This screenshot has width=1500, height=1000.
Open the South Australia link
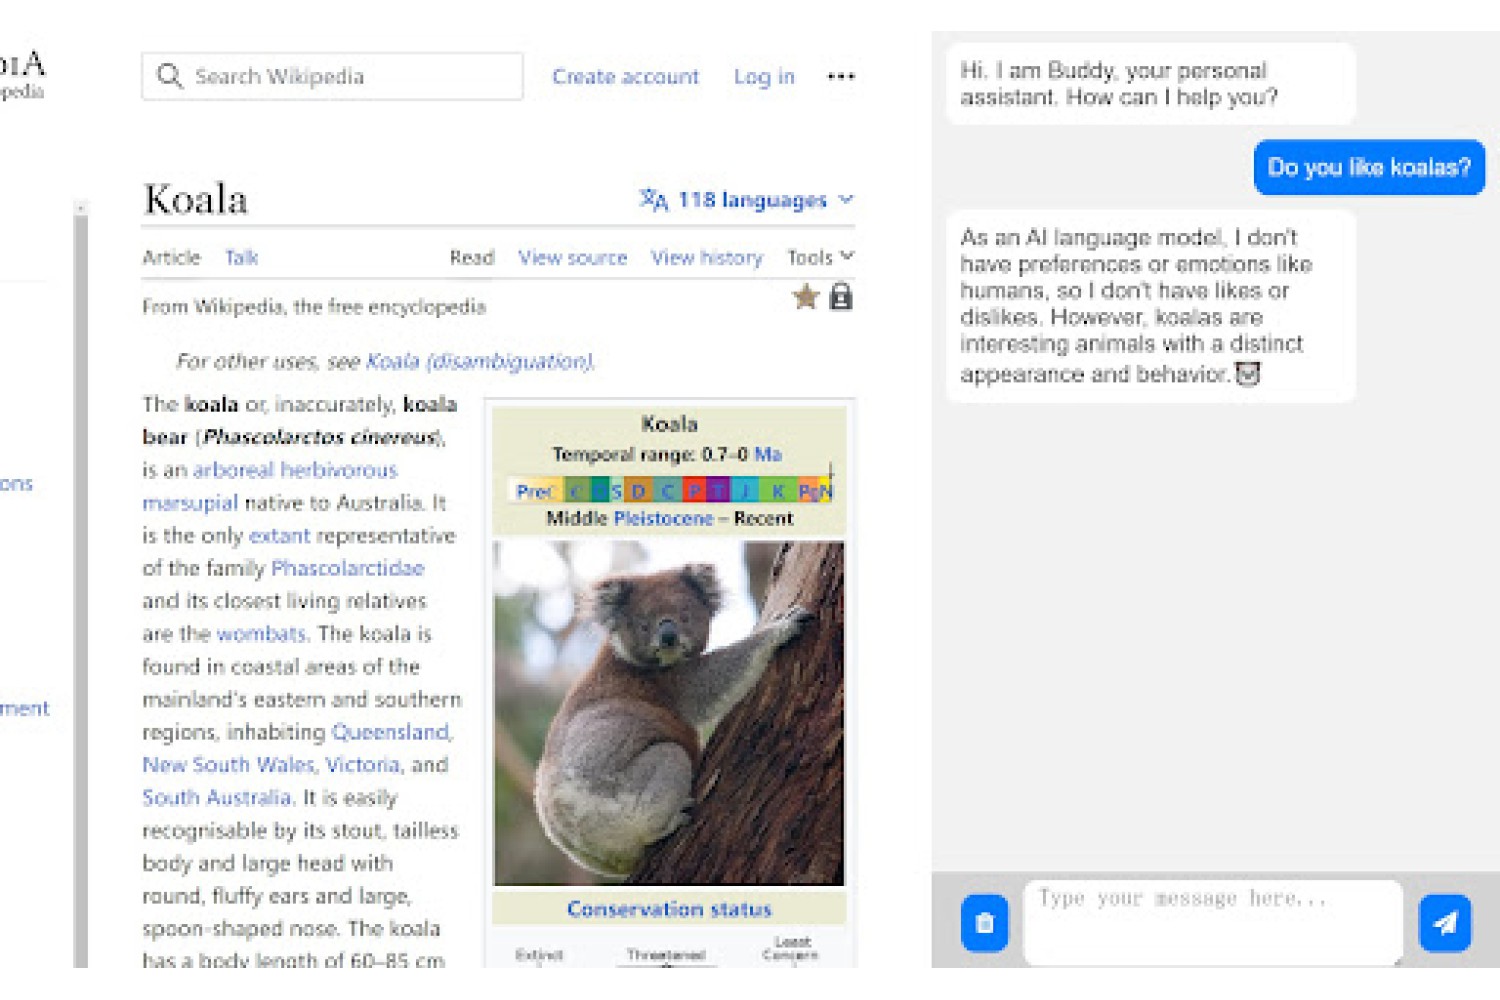click(x=217, y=798)
